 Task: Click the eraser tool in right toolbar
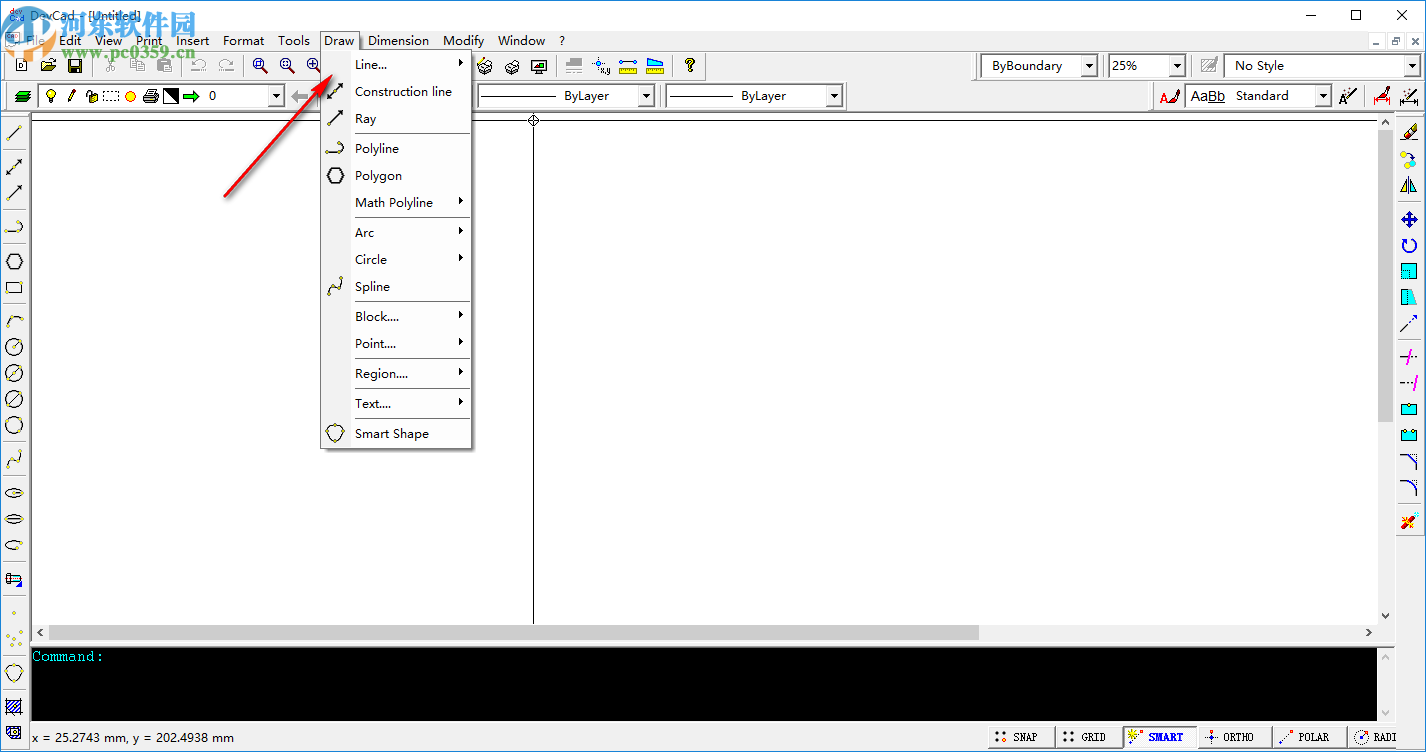click(x=1409, y=133)
